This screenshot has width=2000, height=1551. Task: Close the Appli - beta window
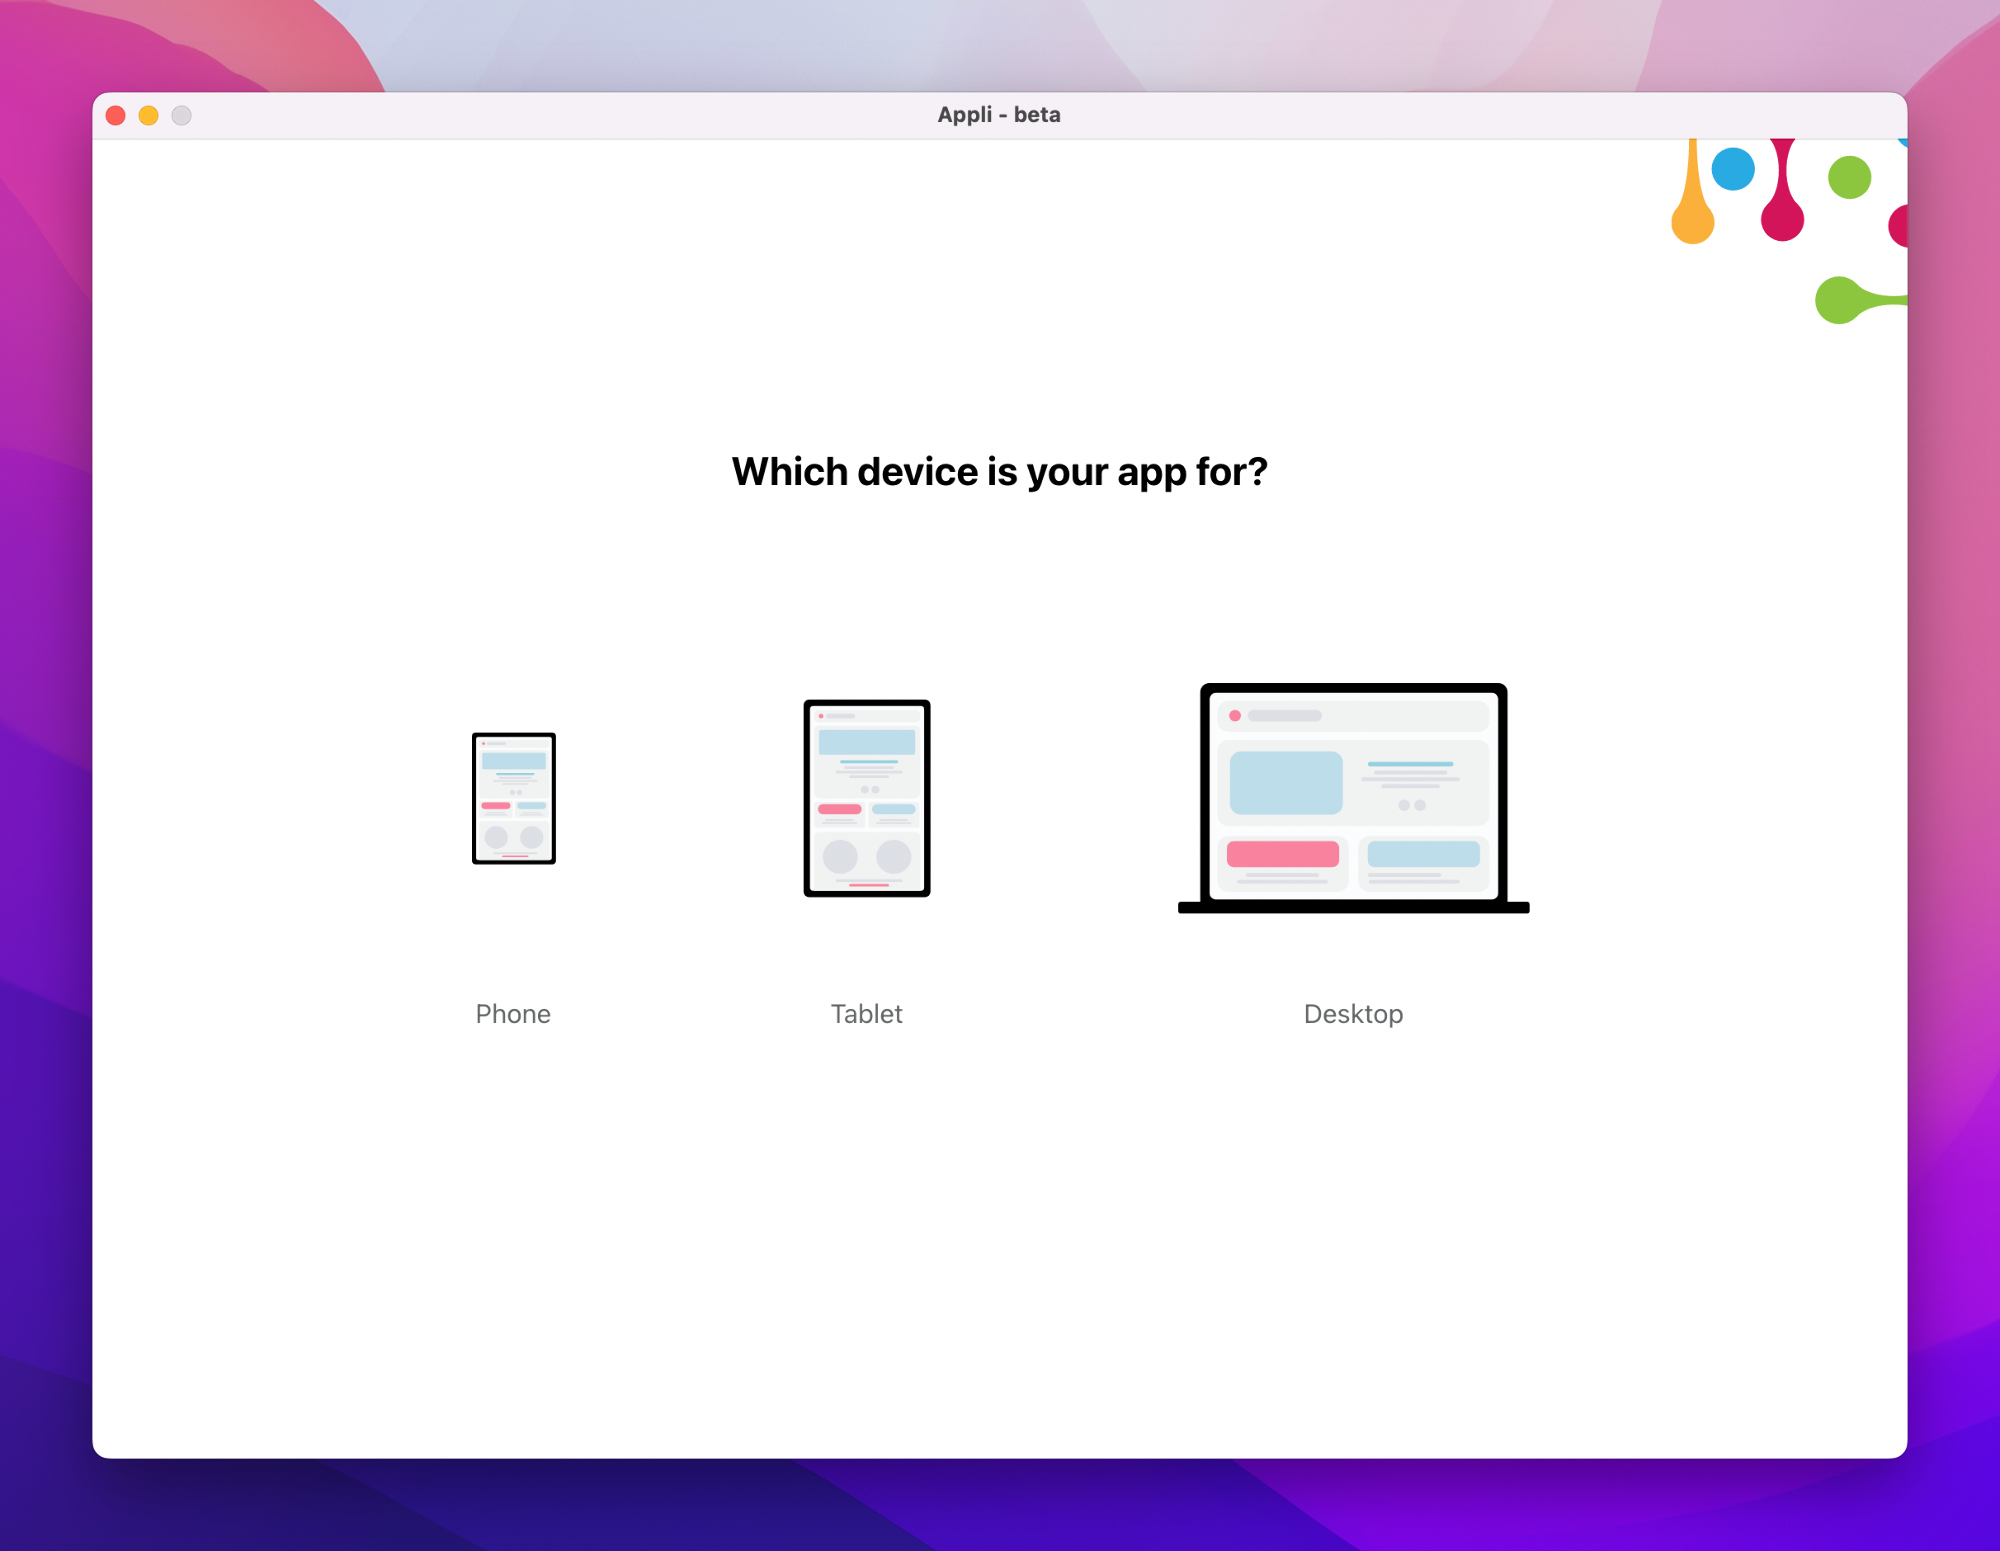pos(116,115)
